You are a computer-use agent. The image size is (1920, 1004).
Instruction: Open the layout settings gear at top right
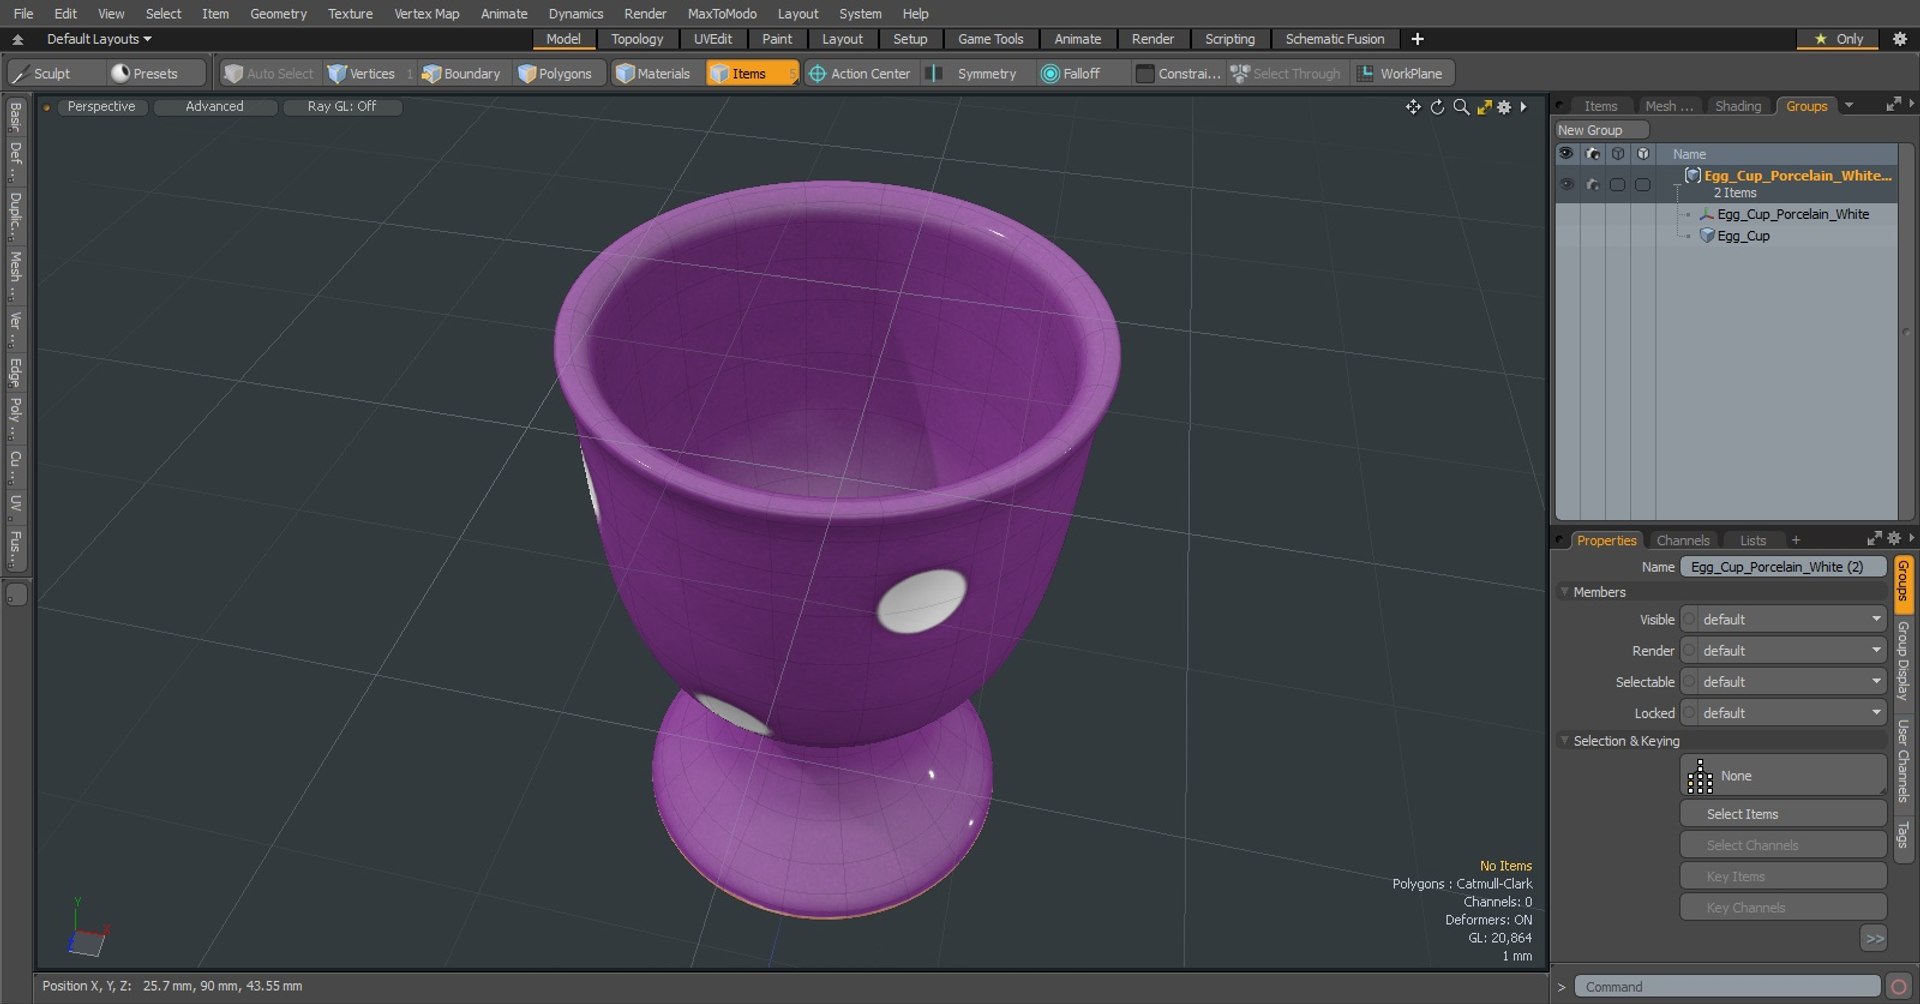pyautogui.click(x=1900, y=39)
